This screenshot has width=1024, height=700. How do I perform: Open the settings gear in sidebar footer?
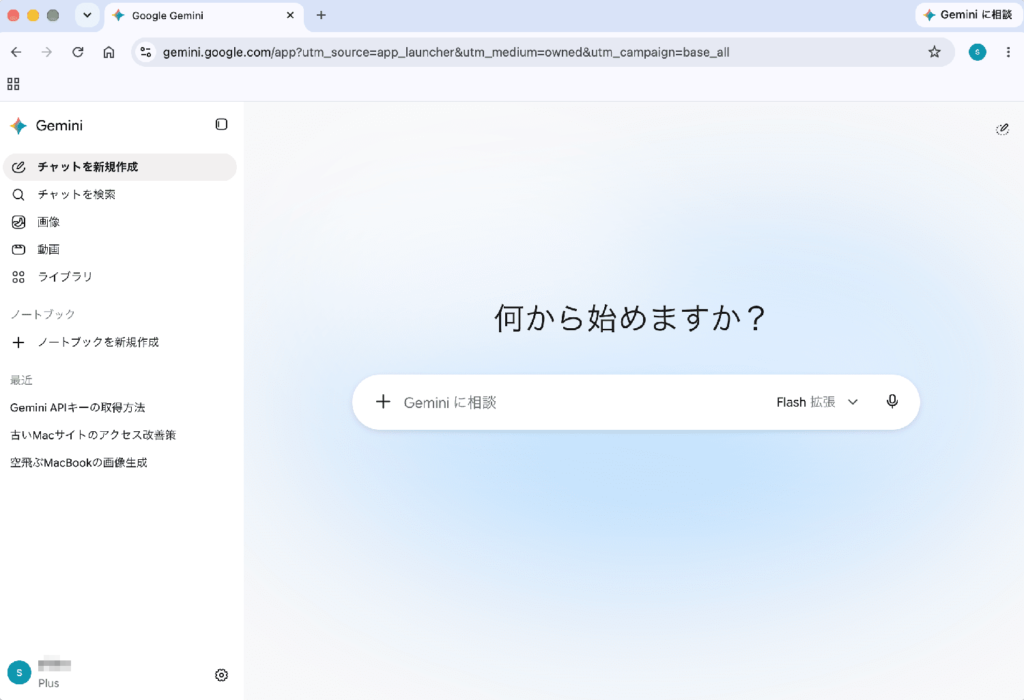tap(221, 675)
